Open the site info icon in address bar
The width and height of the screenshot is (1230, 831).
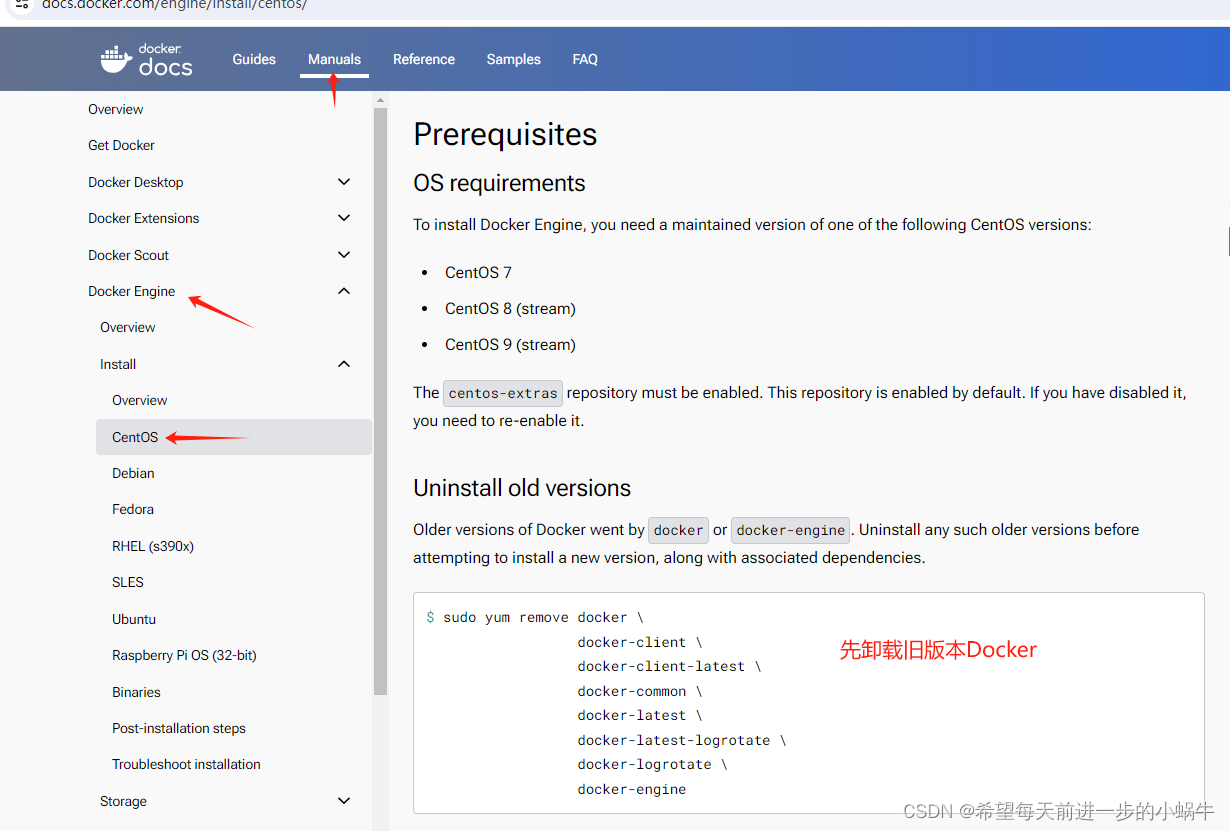(x=21, y=4)
